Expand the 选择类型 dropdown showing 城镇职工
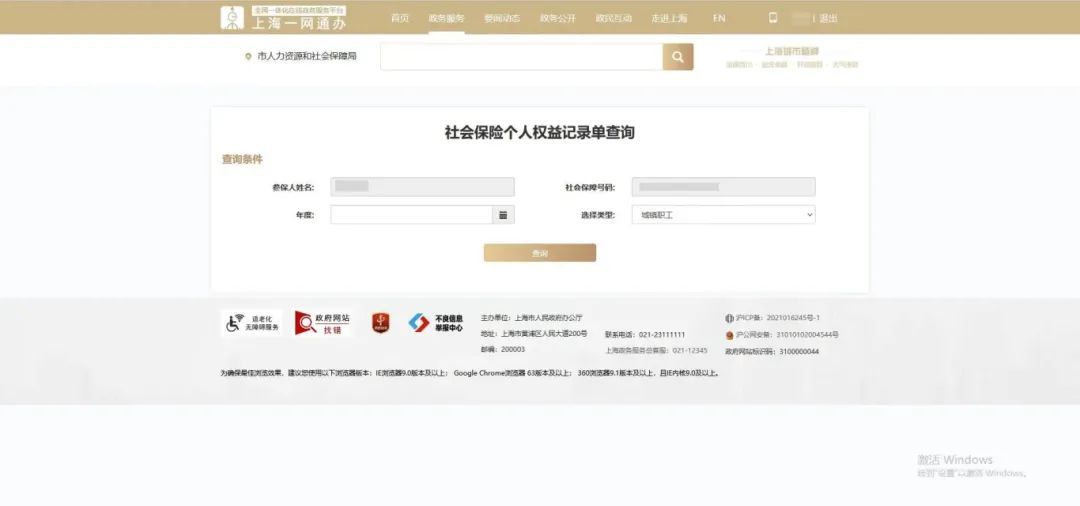Image resolution: width=1080 pixels, height=506 pixels. 723,215
